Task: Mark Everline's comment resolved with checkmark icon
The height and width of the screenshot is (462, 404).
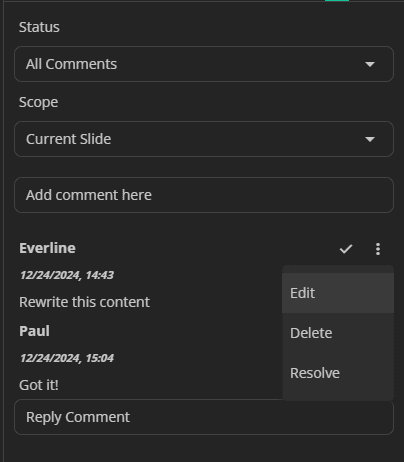Action: [346, 249]
